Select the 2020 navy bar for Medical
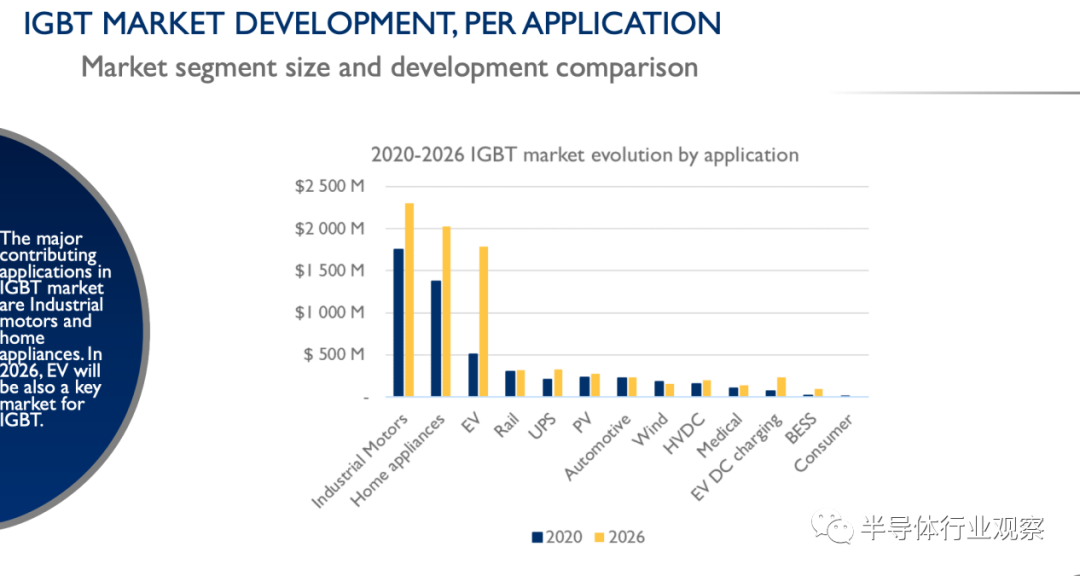The height and width of the screenshot is (576, 1080). pos(734,392)
